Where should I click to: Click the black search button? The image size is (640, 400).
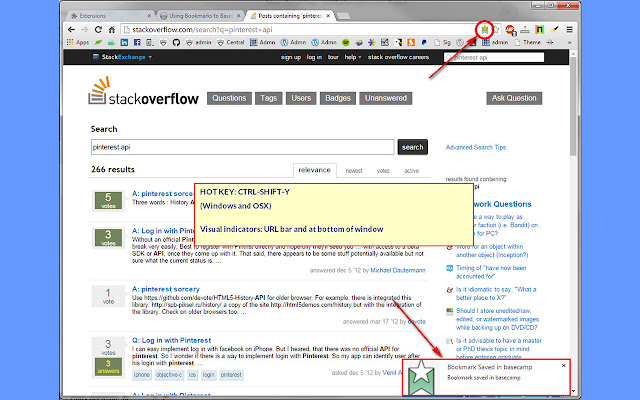coord(413,147)
